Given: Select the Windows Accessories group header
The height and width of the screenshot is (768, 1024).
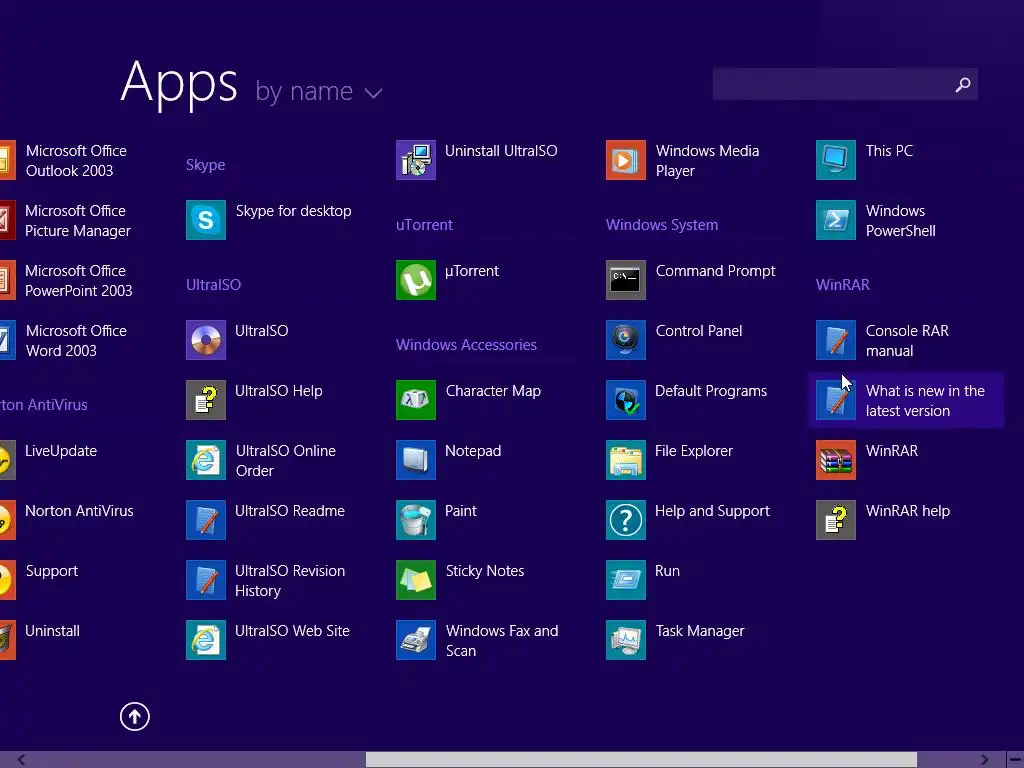Looking at the screenshot, I should (466, 345).
